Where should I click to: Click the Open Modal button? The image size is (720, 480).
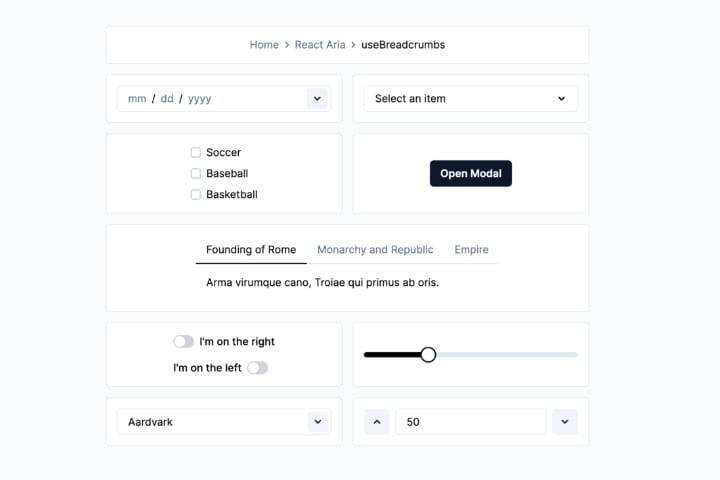click(470, 173)
